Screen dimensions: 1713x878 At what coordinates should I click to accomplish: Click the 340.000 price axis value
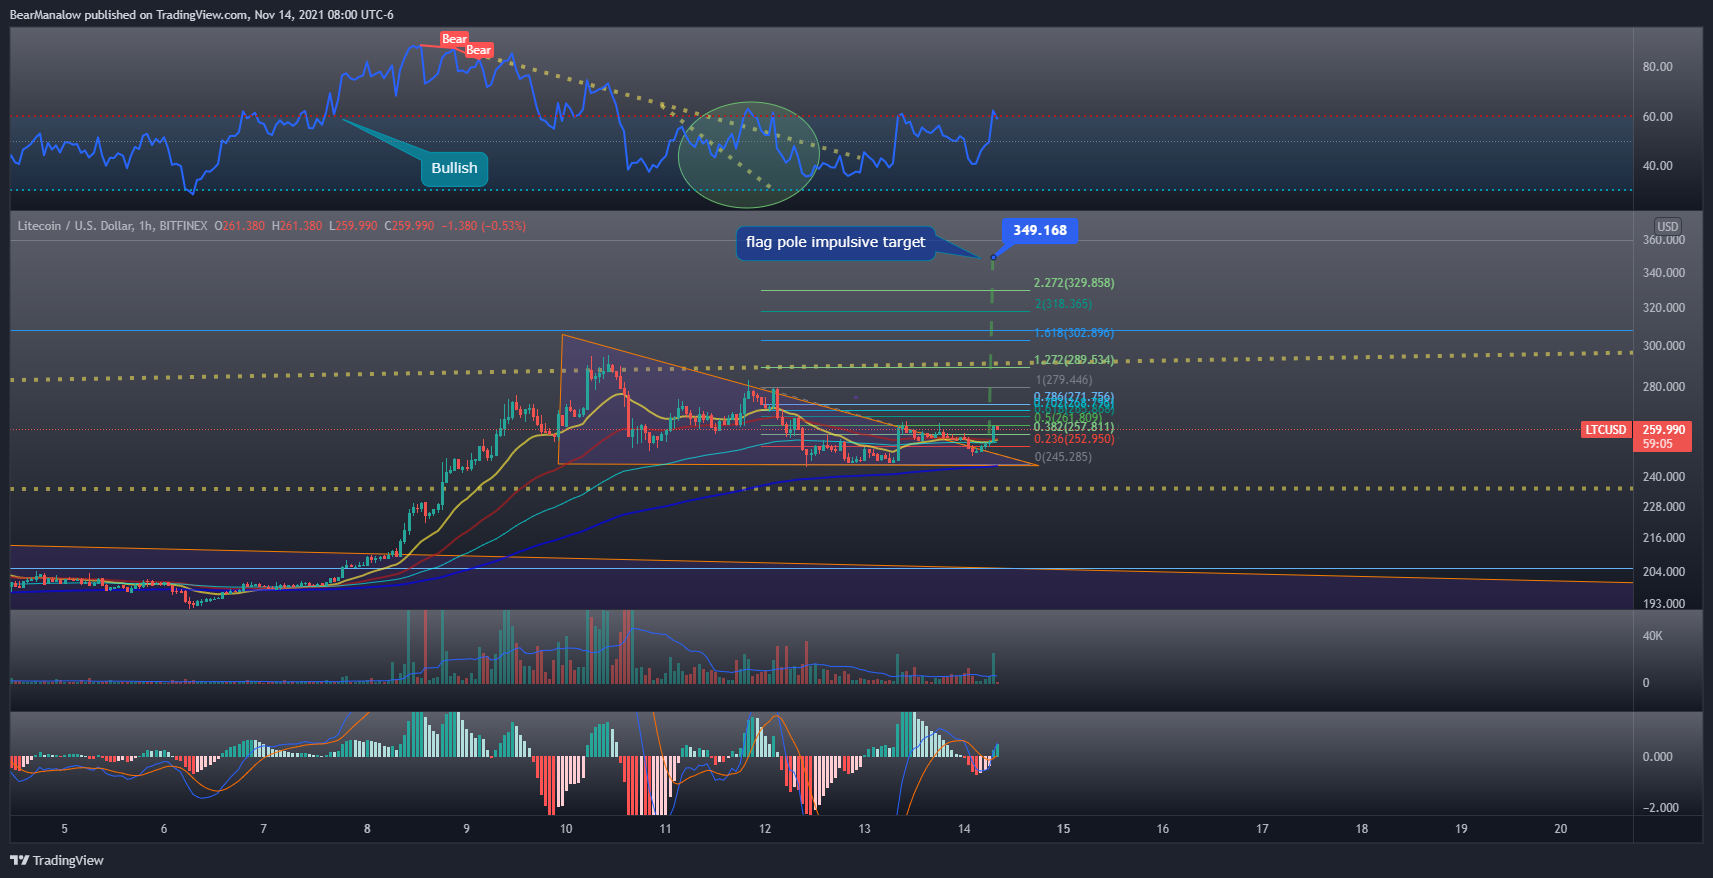coord(1664,273)
